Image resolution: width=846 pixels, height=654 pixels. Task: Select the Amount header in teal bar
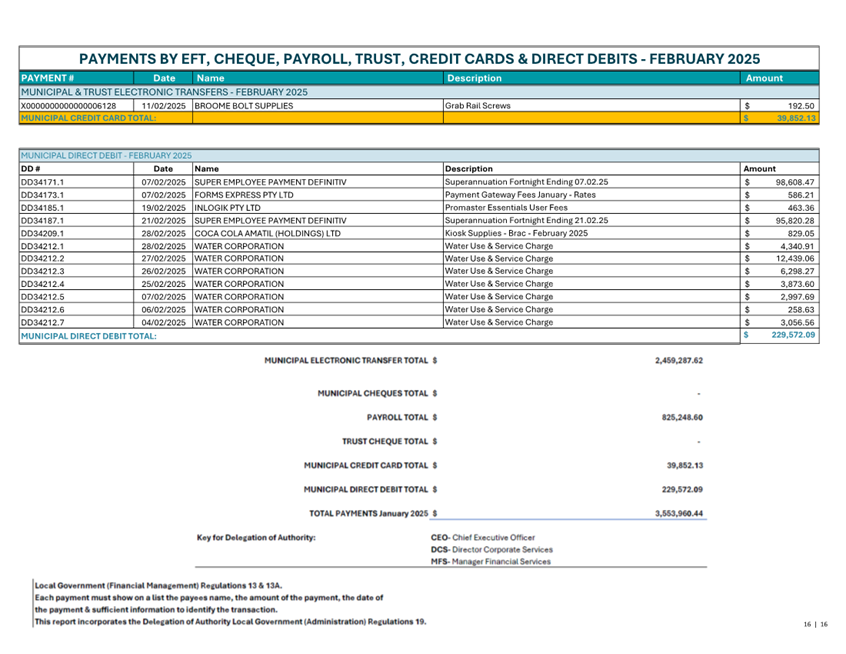(764, 78)
